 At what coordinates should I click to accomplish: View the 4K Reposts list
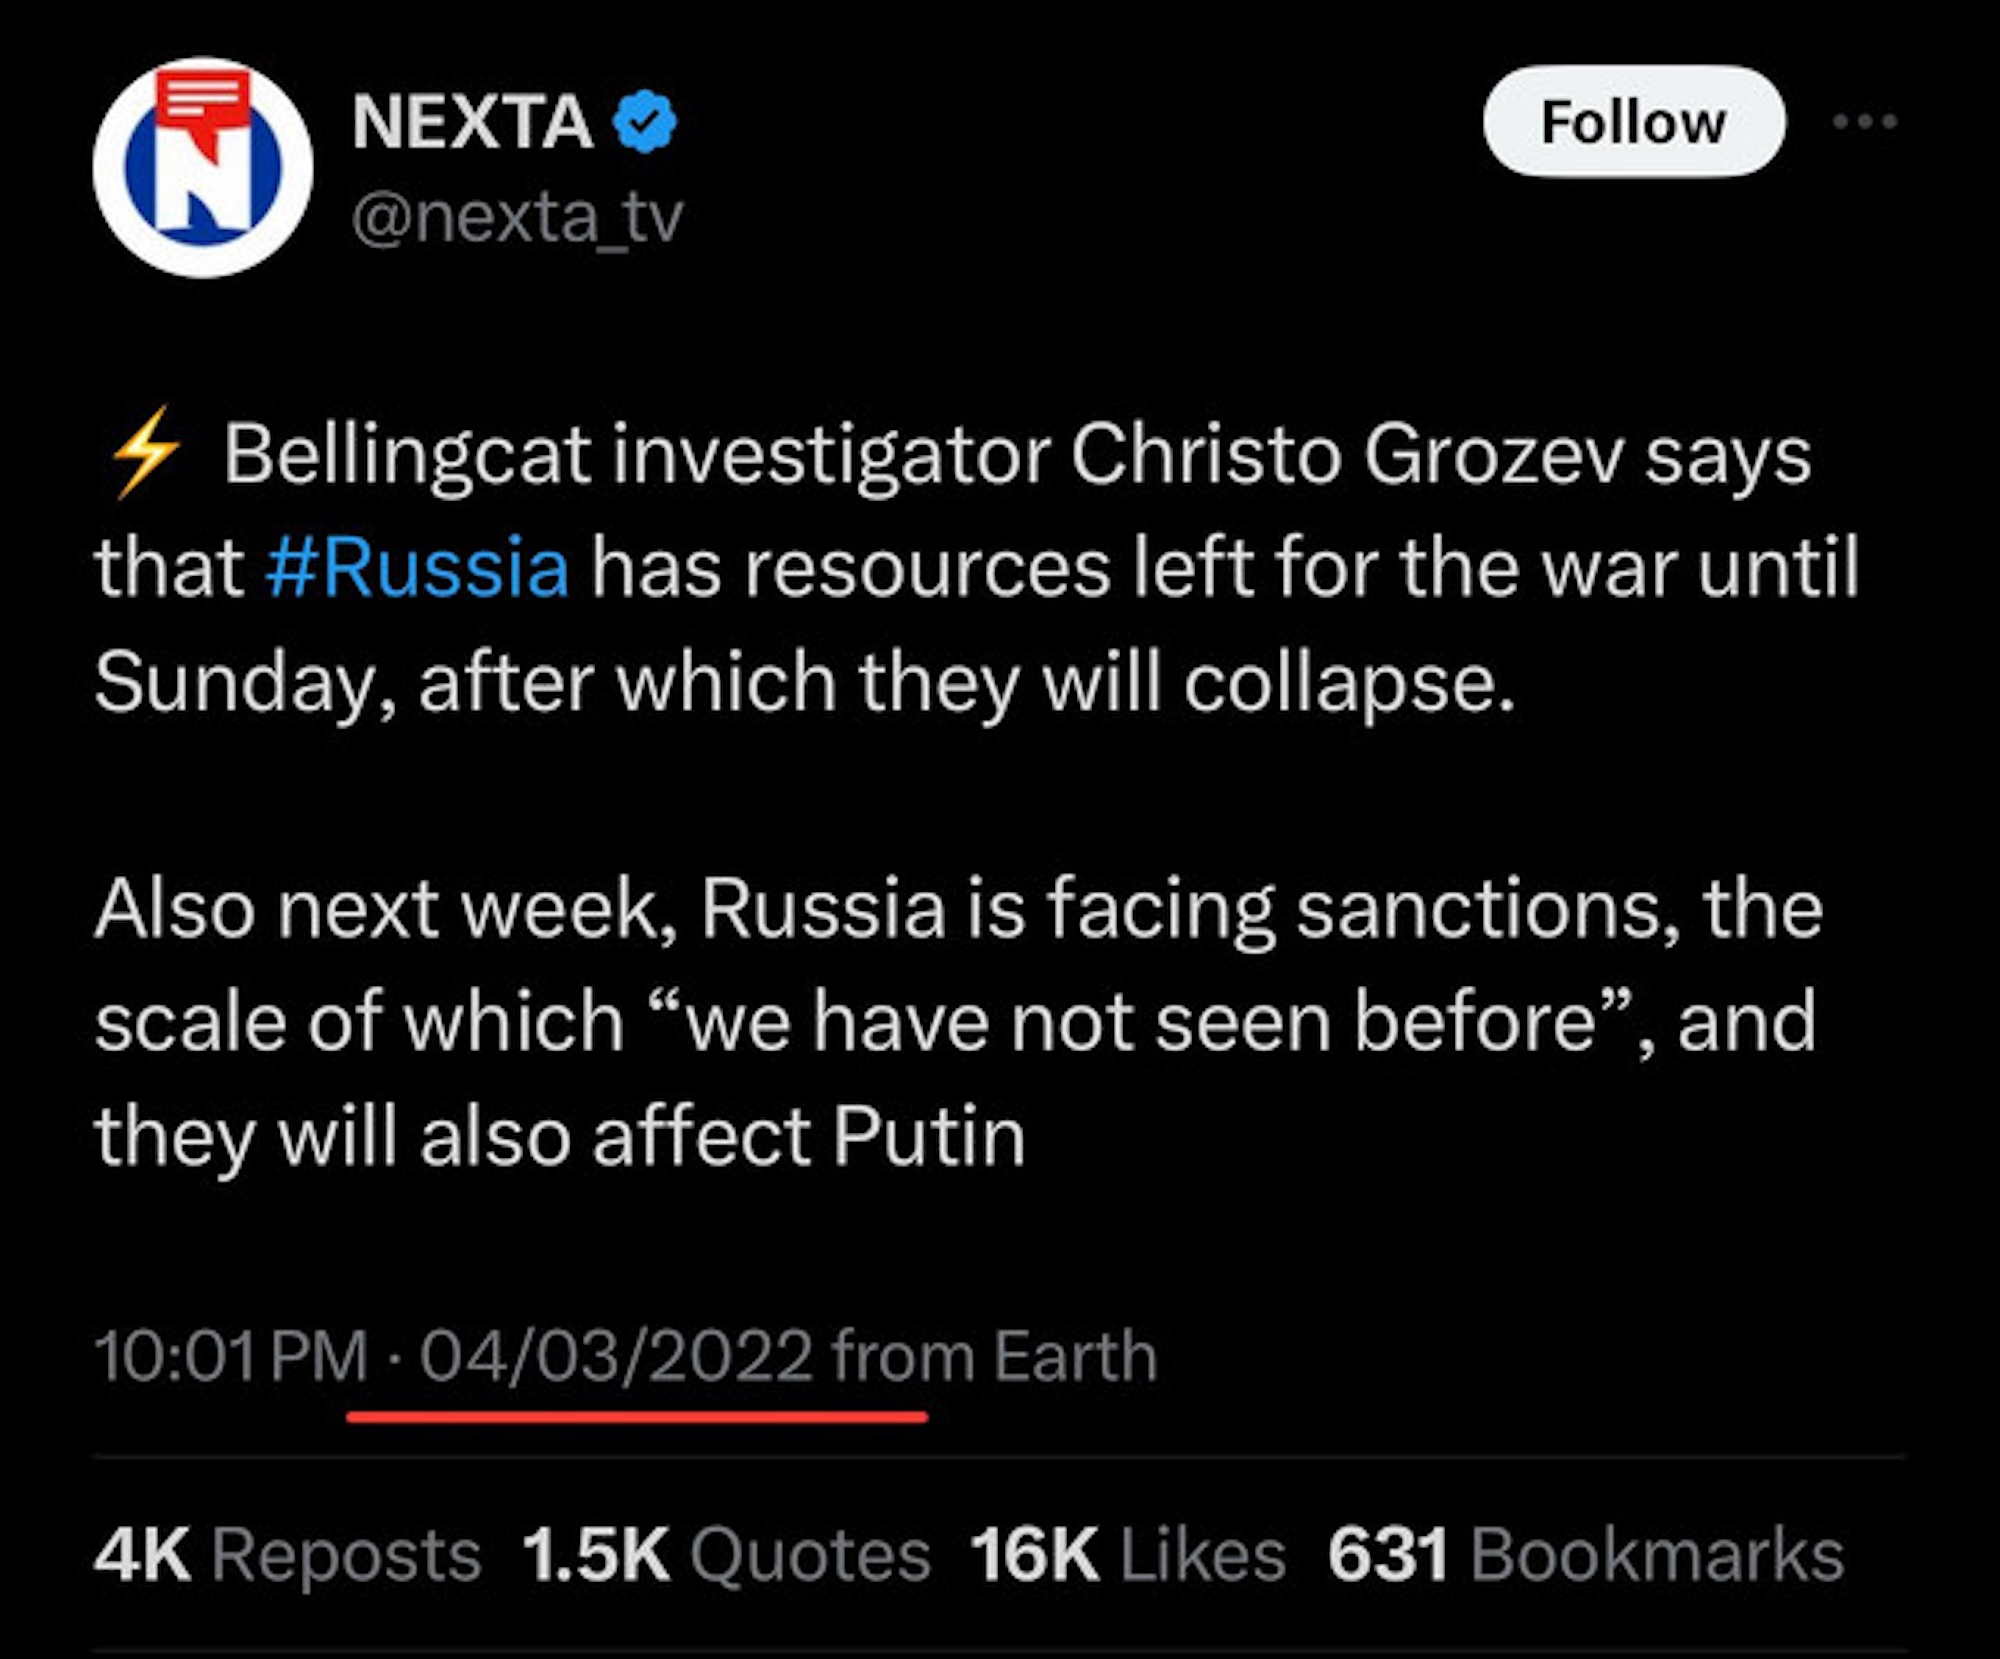click(x=287, y=1555)
